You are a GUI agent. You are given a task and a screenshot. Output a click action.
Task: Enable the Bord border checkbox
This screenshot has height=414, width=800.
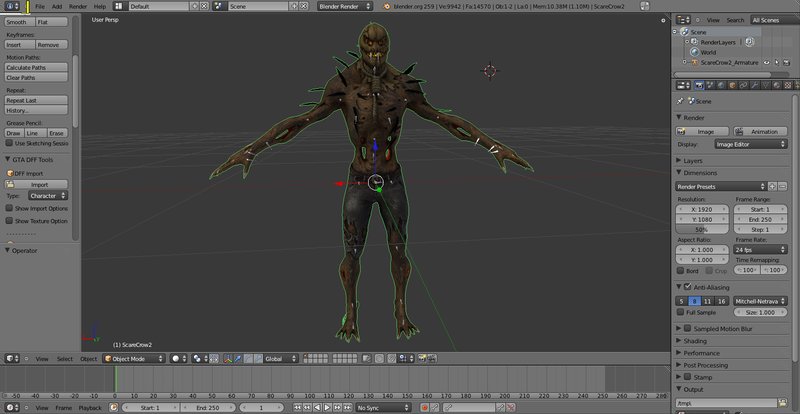point(680,271)
